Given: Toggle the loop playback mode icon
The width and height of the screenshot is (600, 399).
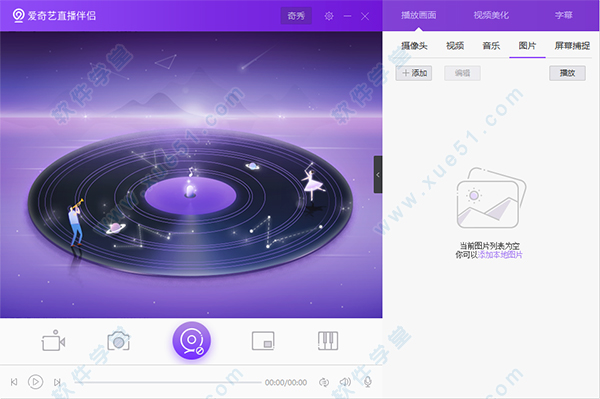Looking at the screenshot, I should click(x=324, y=382).
